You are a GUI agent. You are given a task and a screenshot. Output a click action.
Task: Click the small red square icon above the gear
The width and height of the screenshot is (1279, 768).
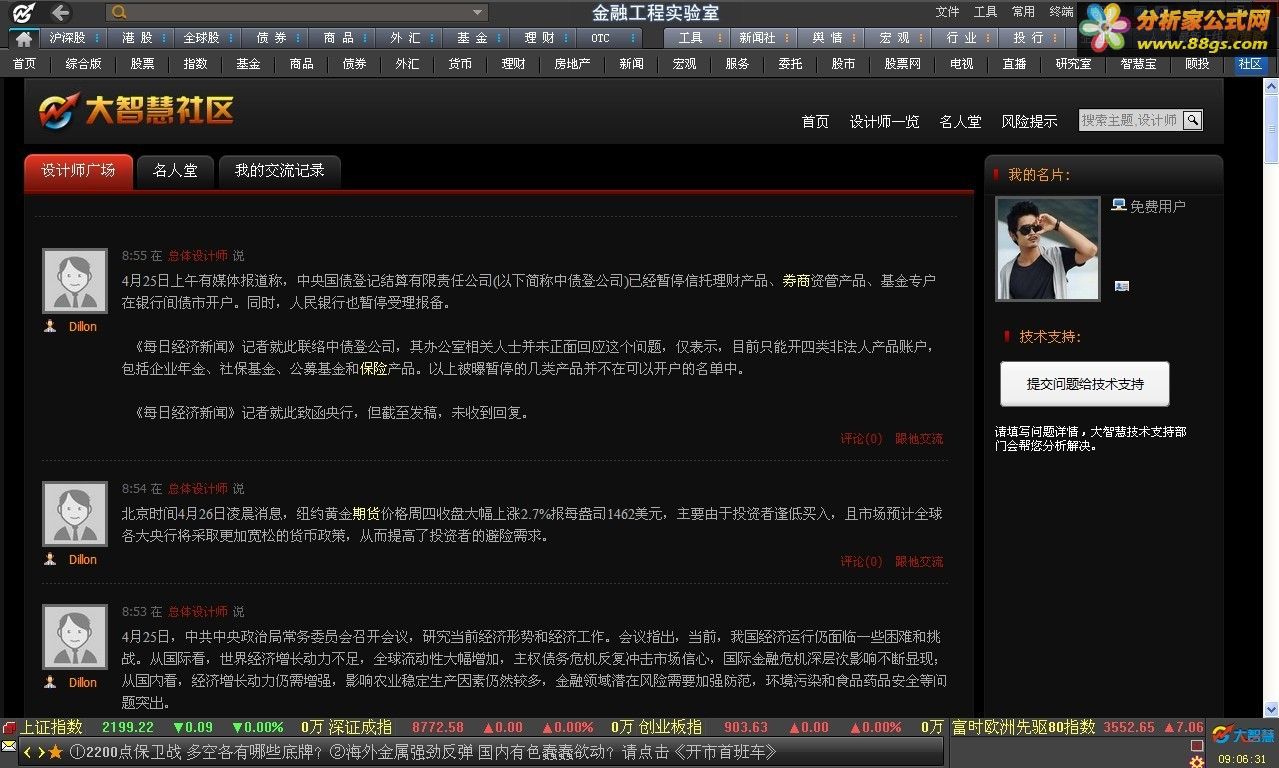1197,746
